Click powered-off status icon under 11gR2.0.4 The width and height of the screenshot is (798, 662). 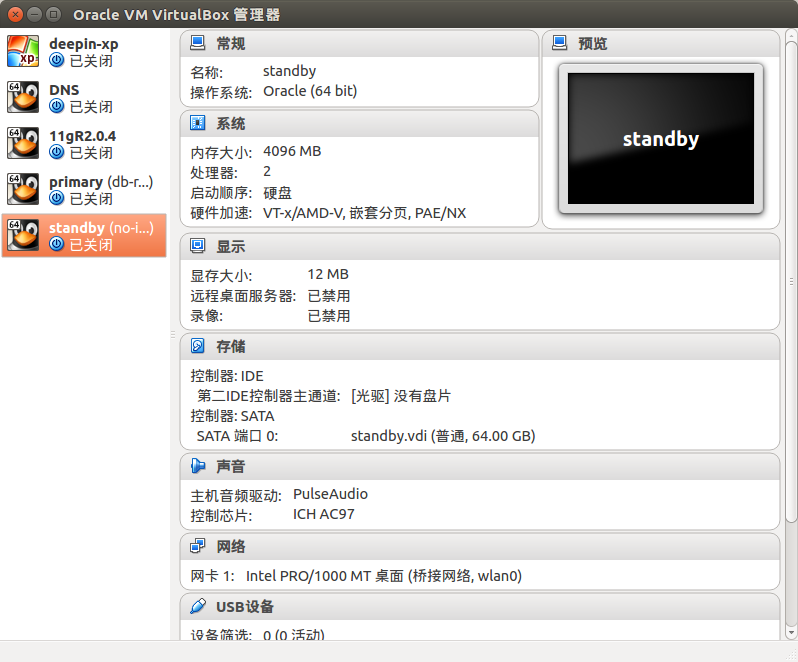[x=56, y=152]
